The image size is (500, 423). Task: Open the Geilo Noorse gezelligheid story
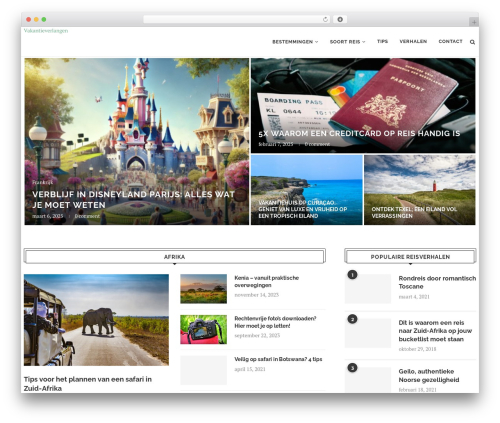pyautogui.click(x=429, y=375)
